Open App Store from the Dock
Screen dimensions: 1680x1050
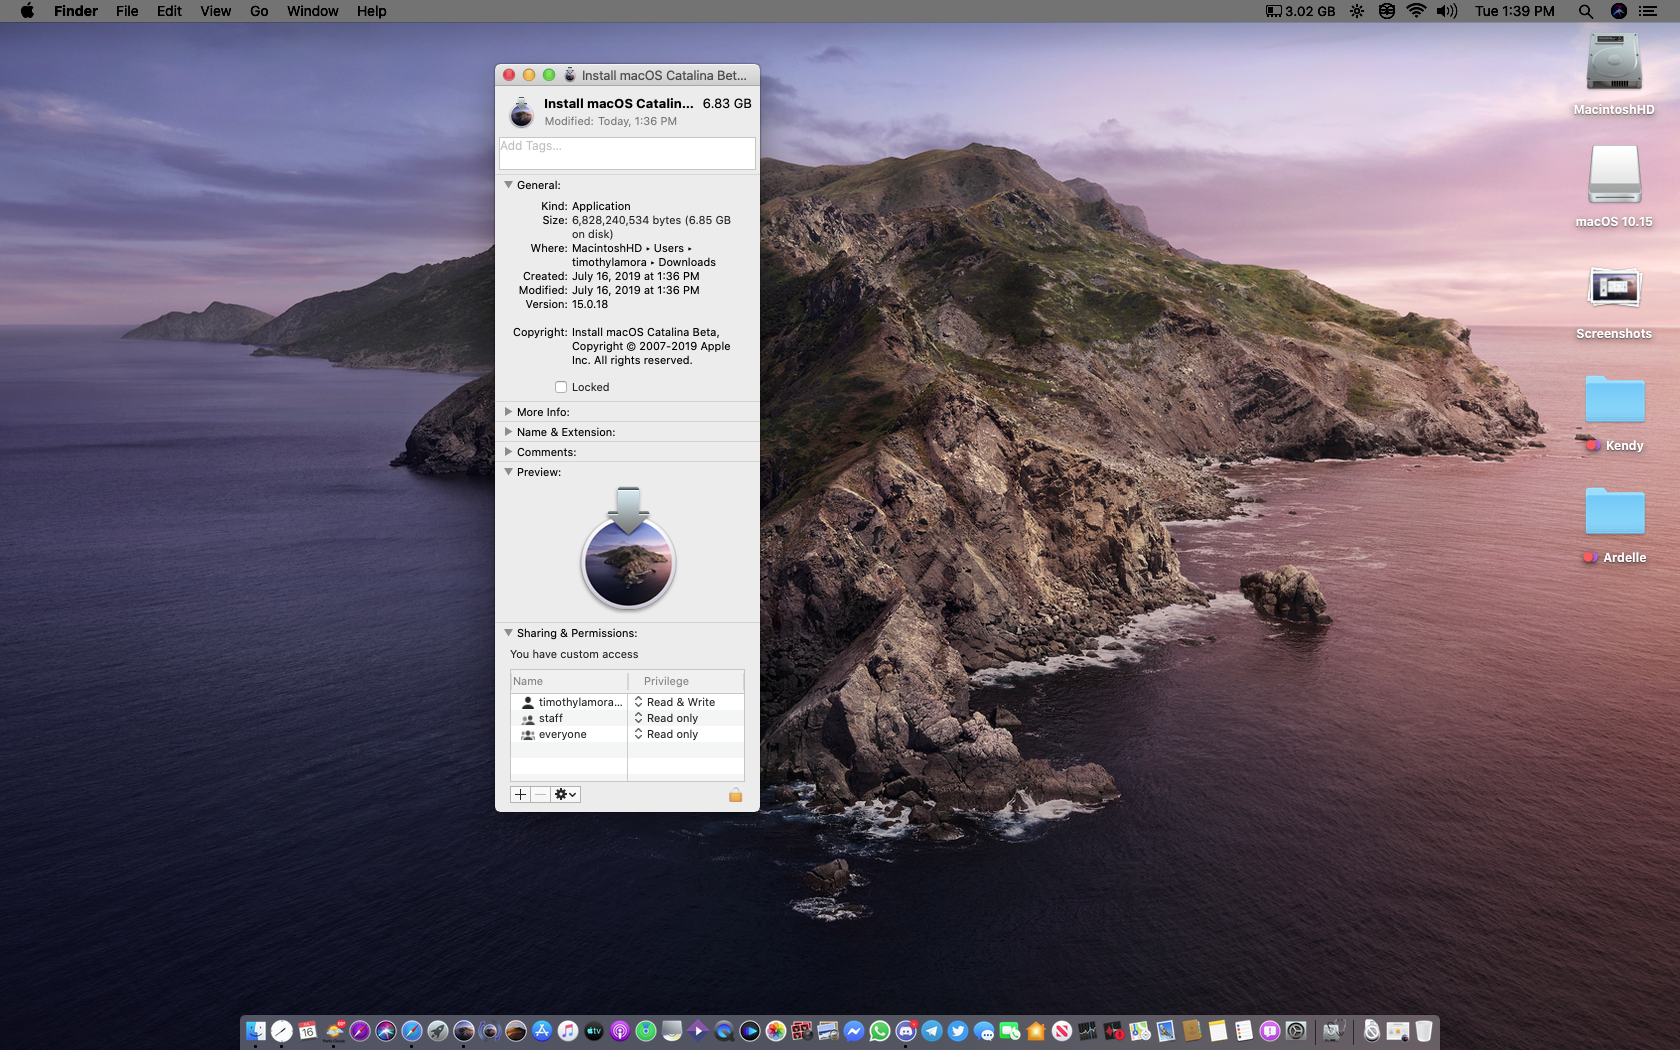pyautogui.click(x=542, y=1031)
